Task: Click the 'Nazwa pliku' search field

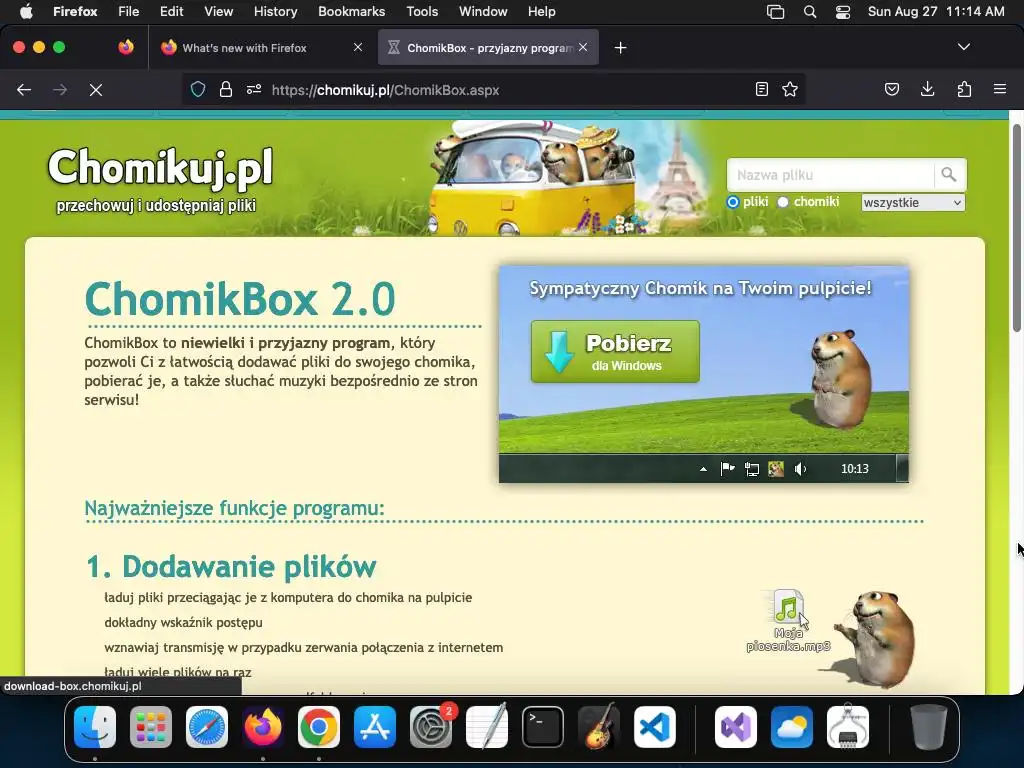Action: point(831,174)
